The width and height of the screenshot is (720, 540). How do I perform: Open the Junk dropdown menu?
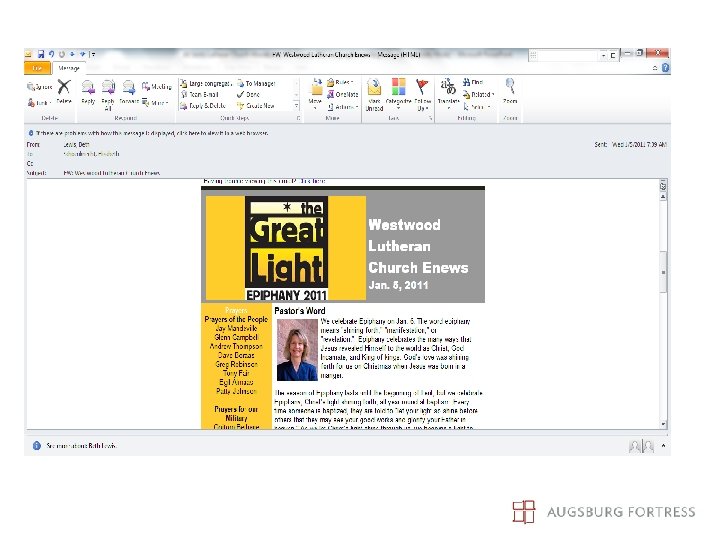tap(39, 103)
